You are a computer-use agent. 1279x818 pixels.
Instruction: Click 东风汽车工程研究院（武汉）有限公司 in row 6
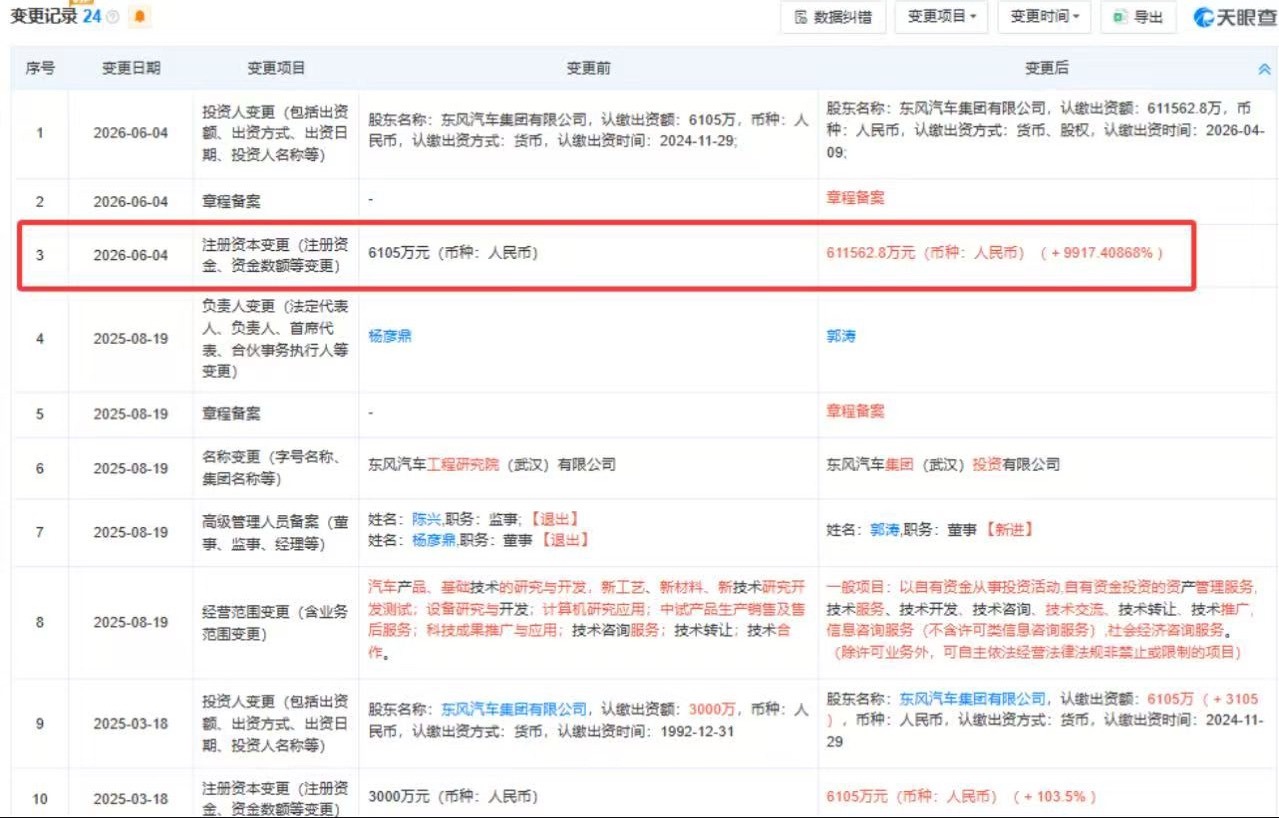(x=492, y=465)
